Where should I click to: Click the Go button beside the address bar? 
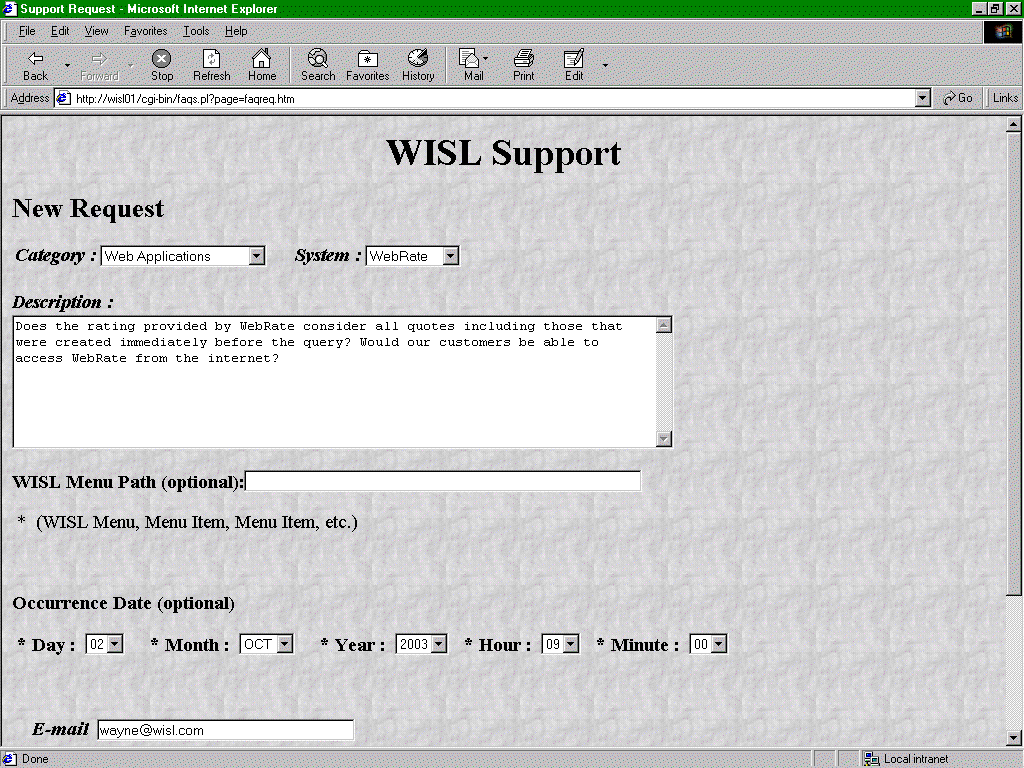[958, 97]
